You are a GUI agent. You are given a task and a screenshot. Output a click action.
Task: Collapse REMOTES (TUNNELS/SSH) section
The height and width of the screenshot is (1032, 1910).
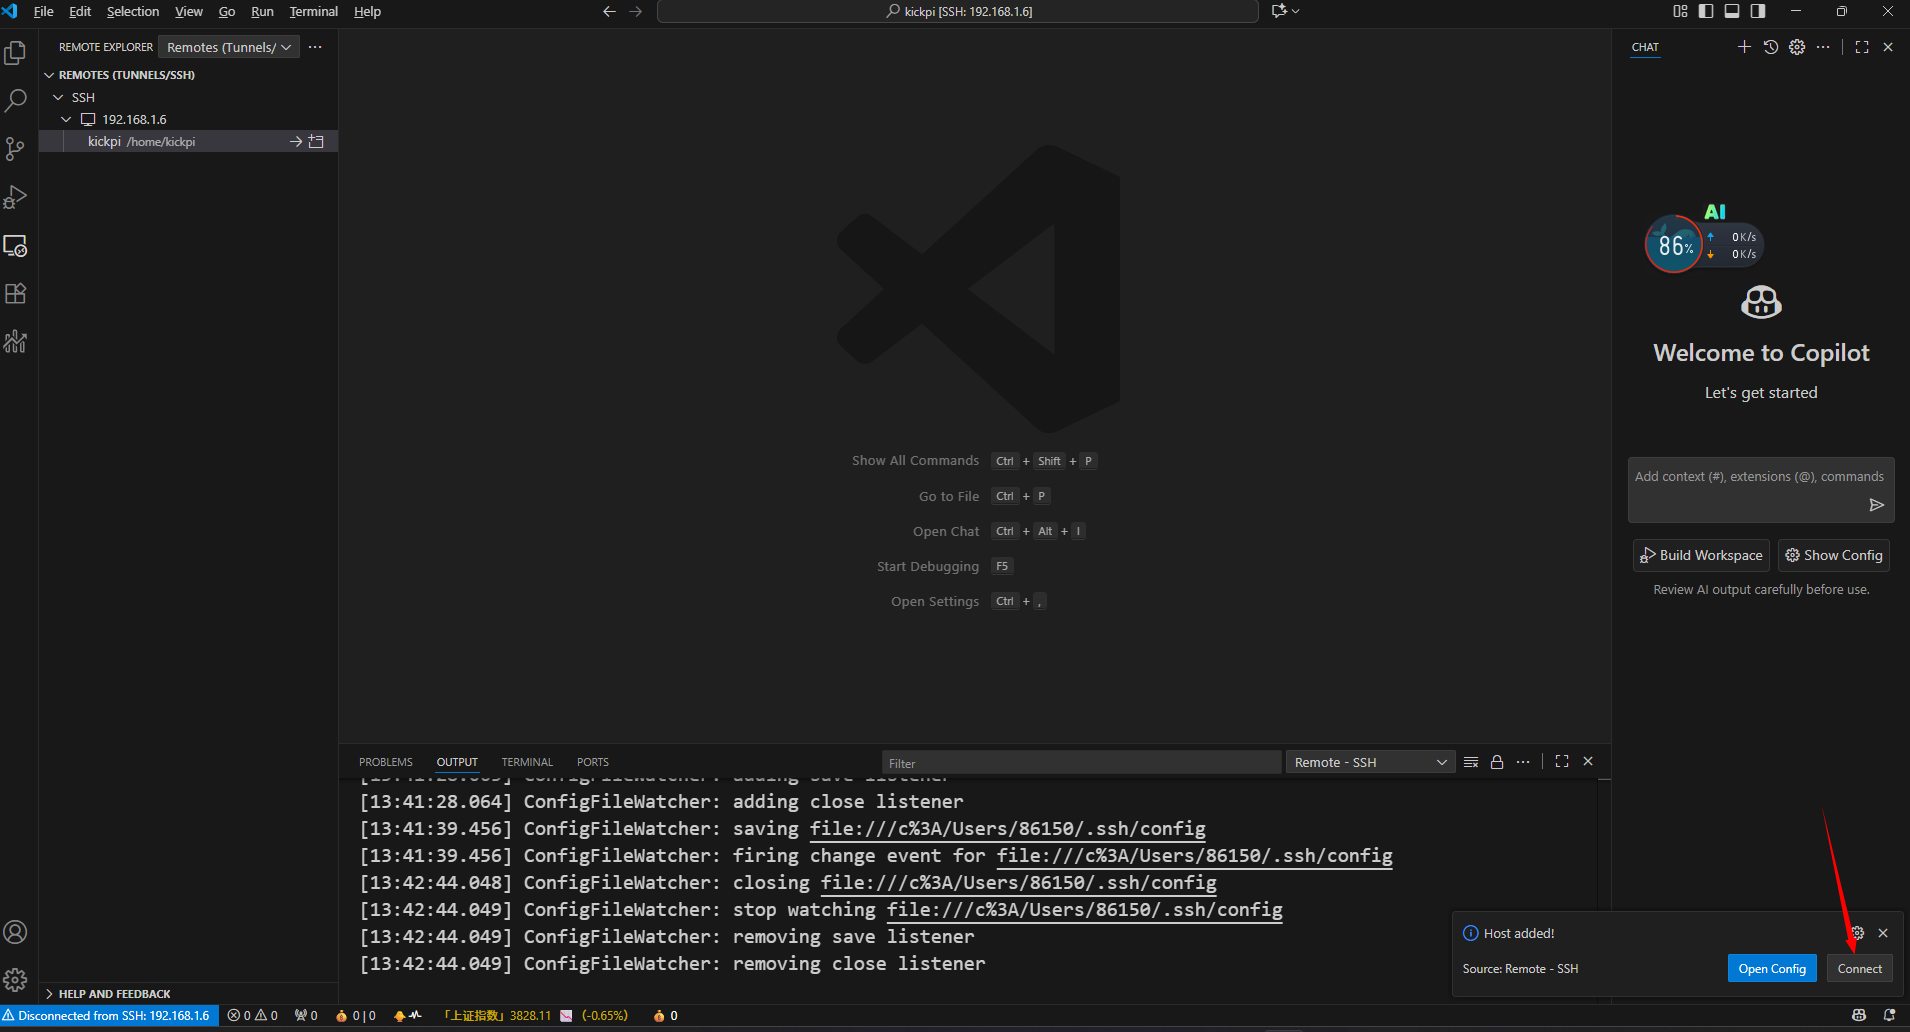pos(49,75)
